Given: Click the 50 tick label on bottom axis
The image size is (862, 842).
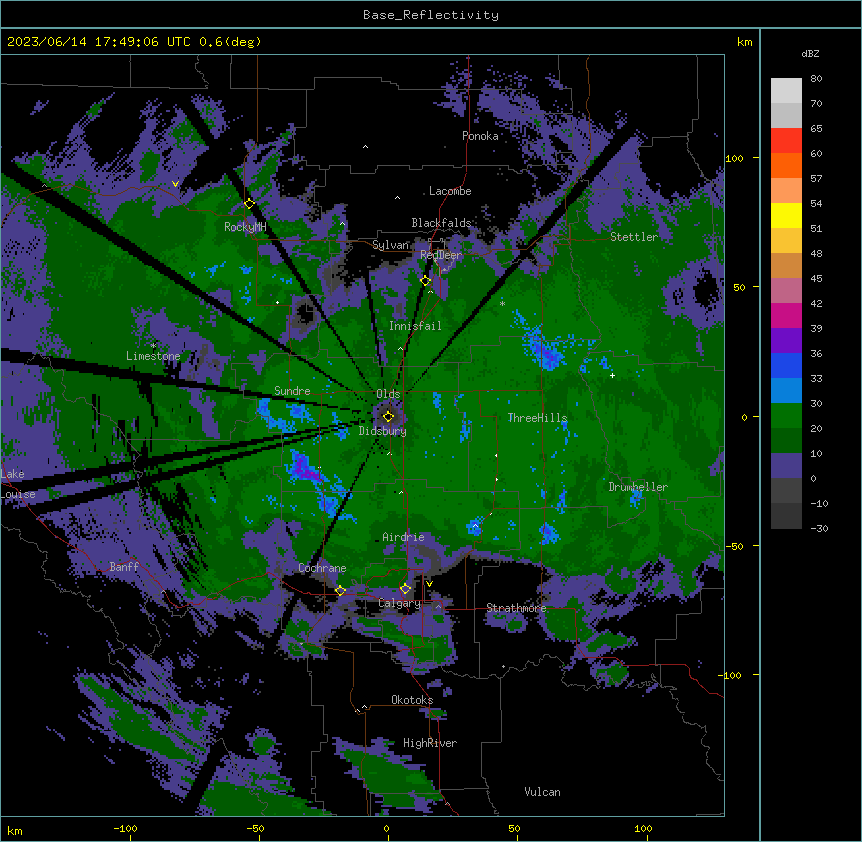Looking at the screenshot, I should (x=514, y=828).
